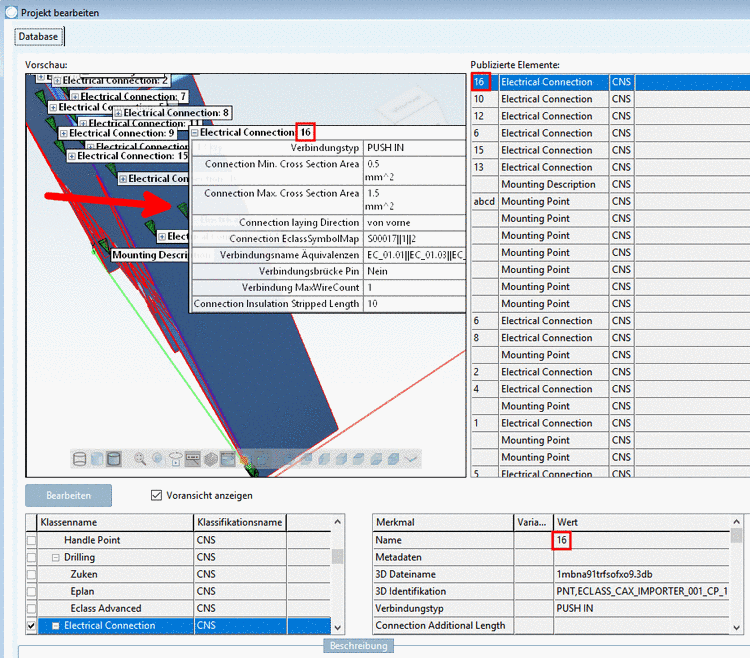
Task: Toggle Voransicht anzeigen checkbox
Action: click(156, 495)
